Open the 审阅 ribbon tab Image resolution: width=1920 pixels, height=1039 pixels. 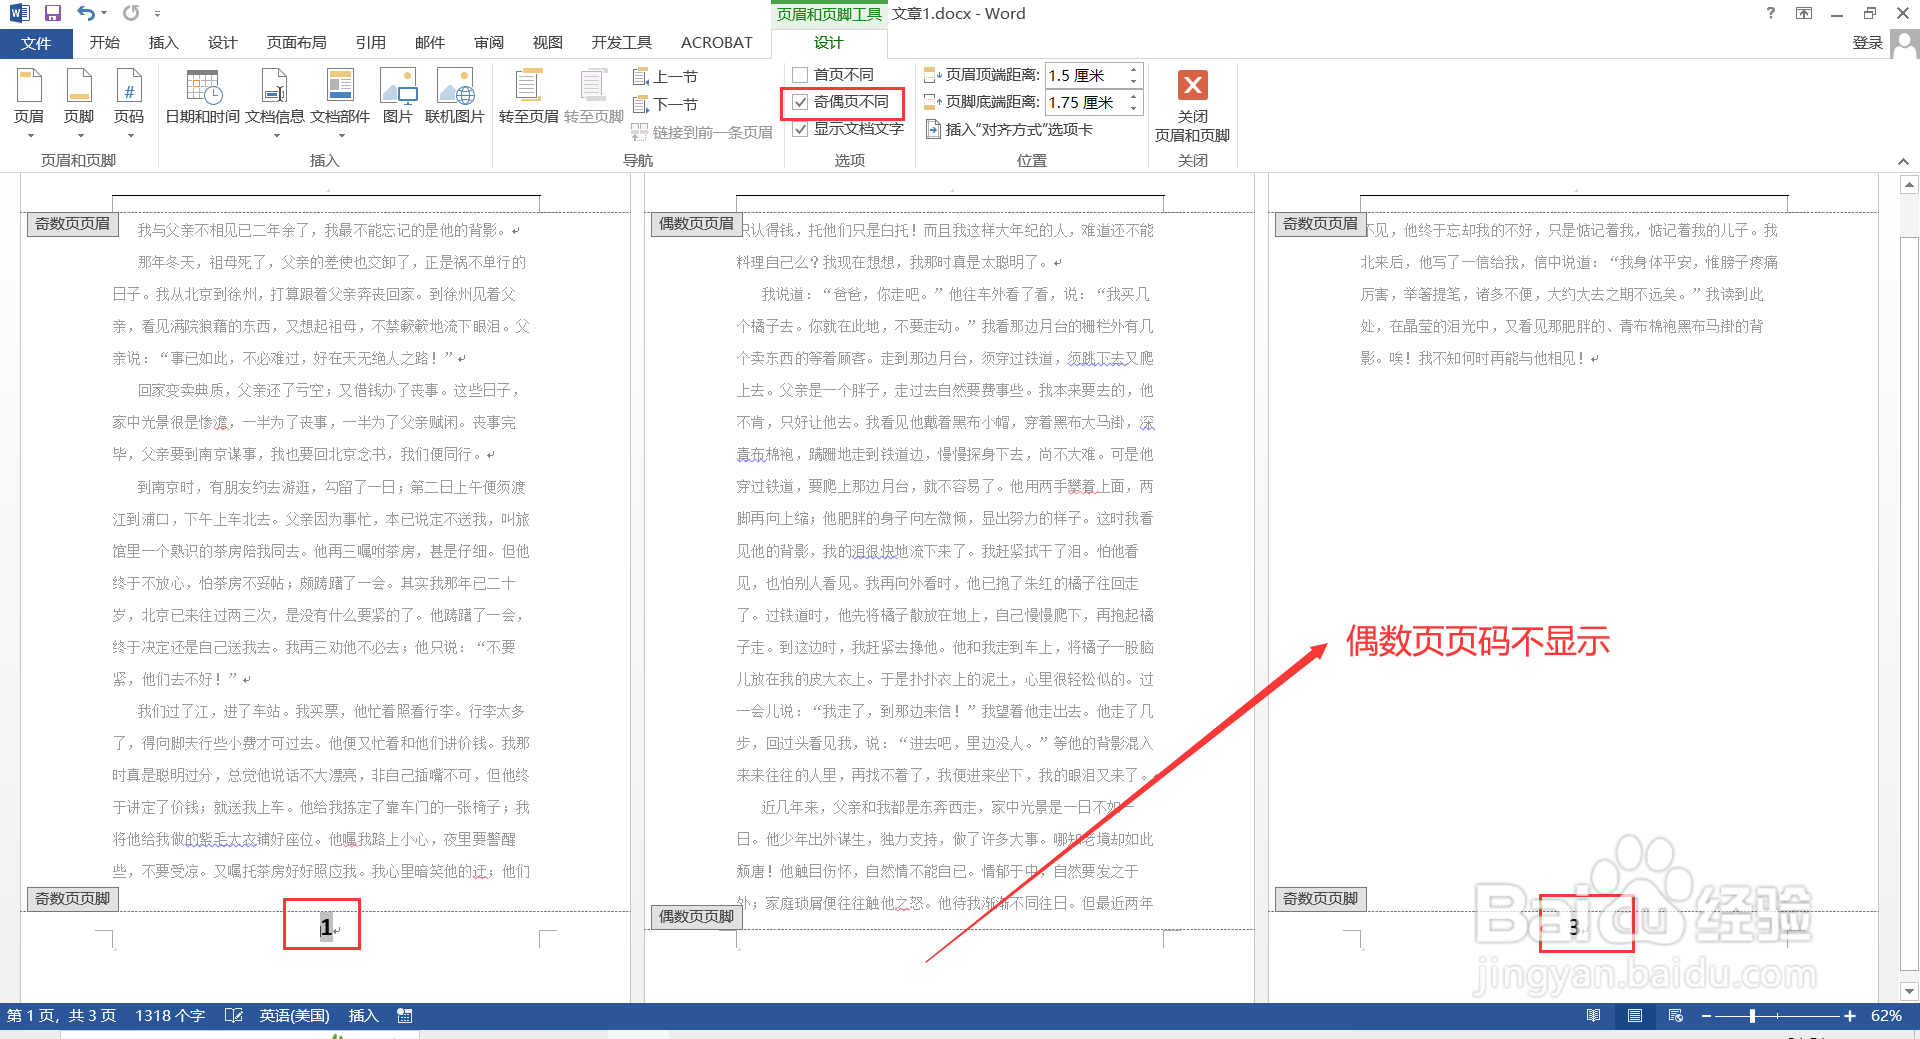coord(488,42)
